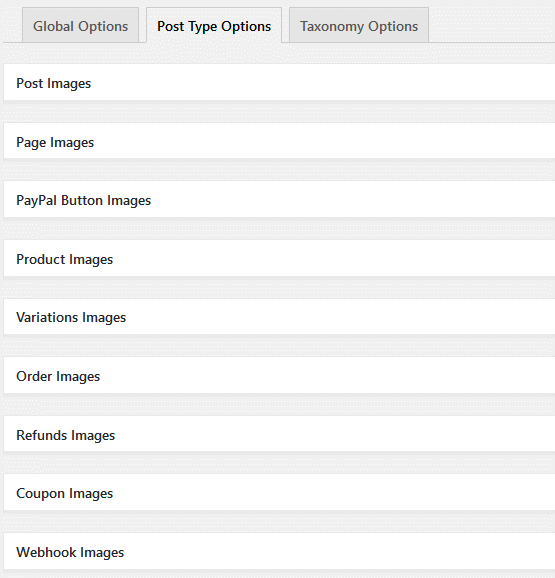
Task: Click the 'Product Images' heading label
Action: (x=64, y=260)
